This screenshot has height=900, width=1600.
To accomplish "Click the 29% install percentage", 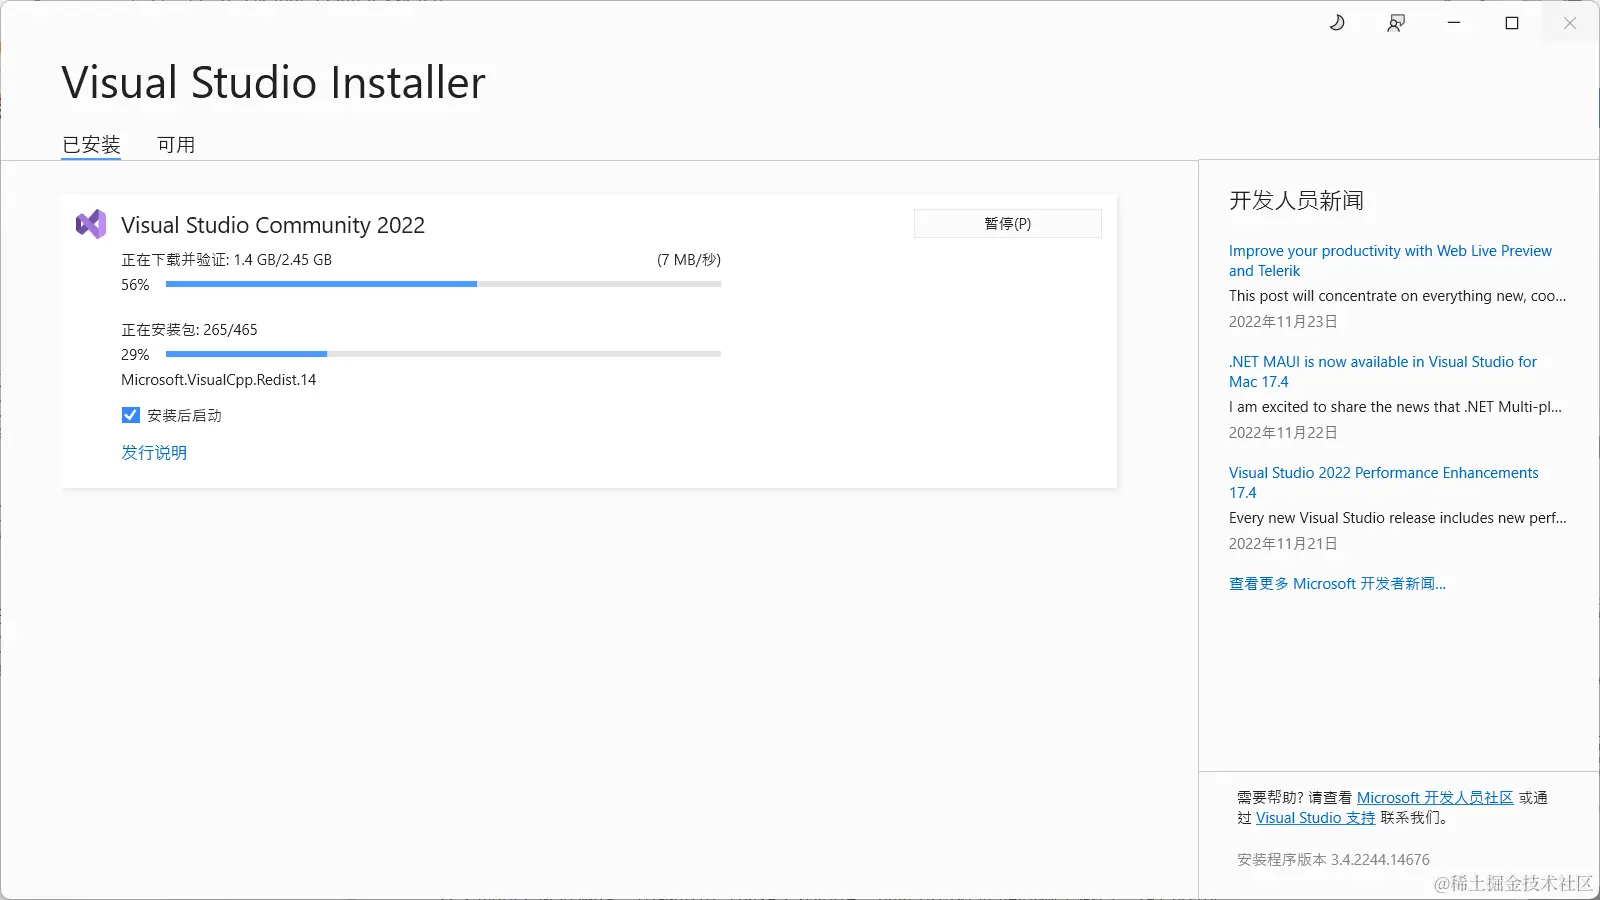I will [x=135, y=355].
